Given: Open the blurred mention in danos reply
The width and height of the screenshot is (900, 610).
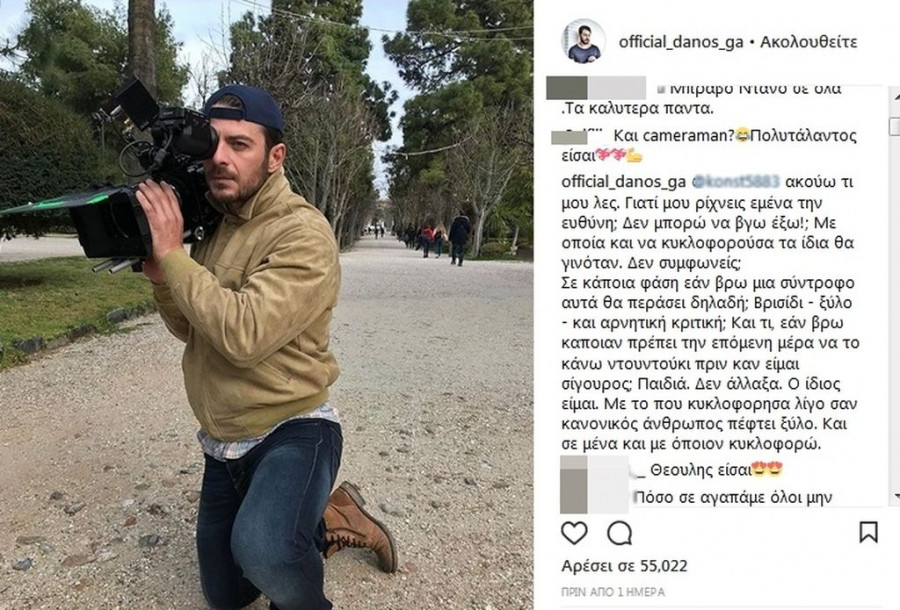Looking at the screenshot, I should pos(736,182).
